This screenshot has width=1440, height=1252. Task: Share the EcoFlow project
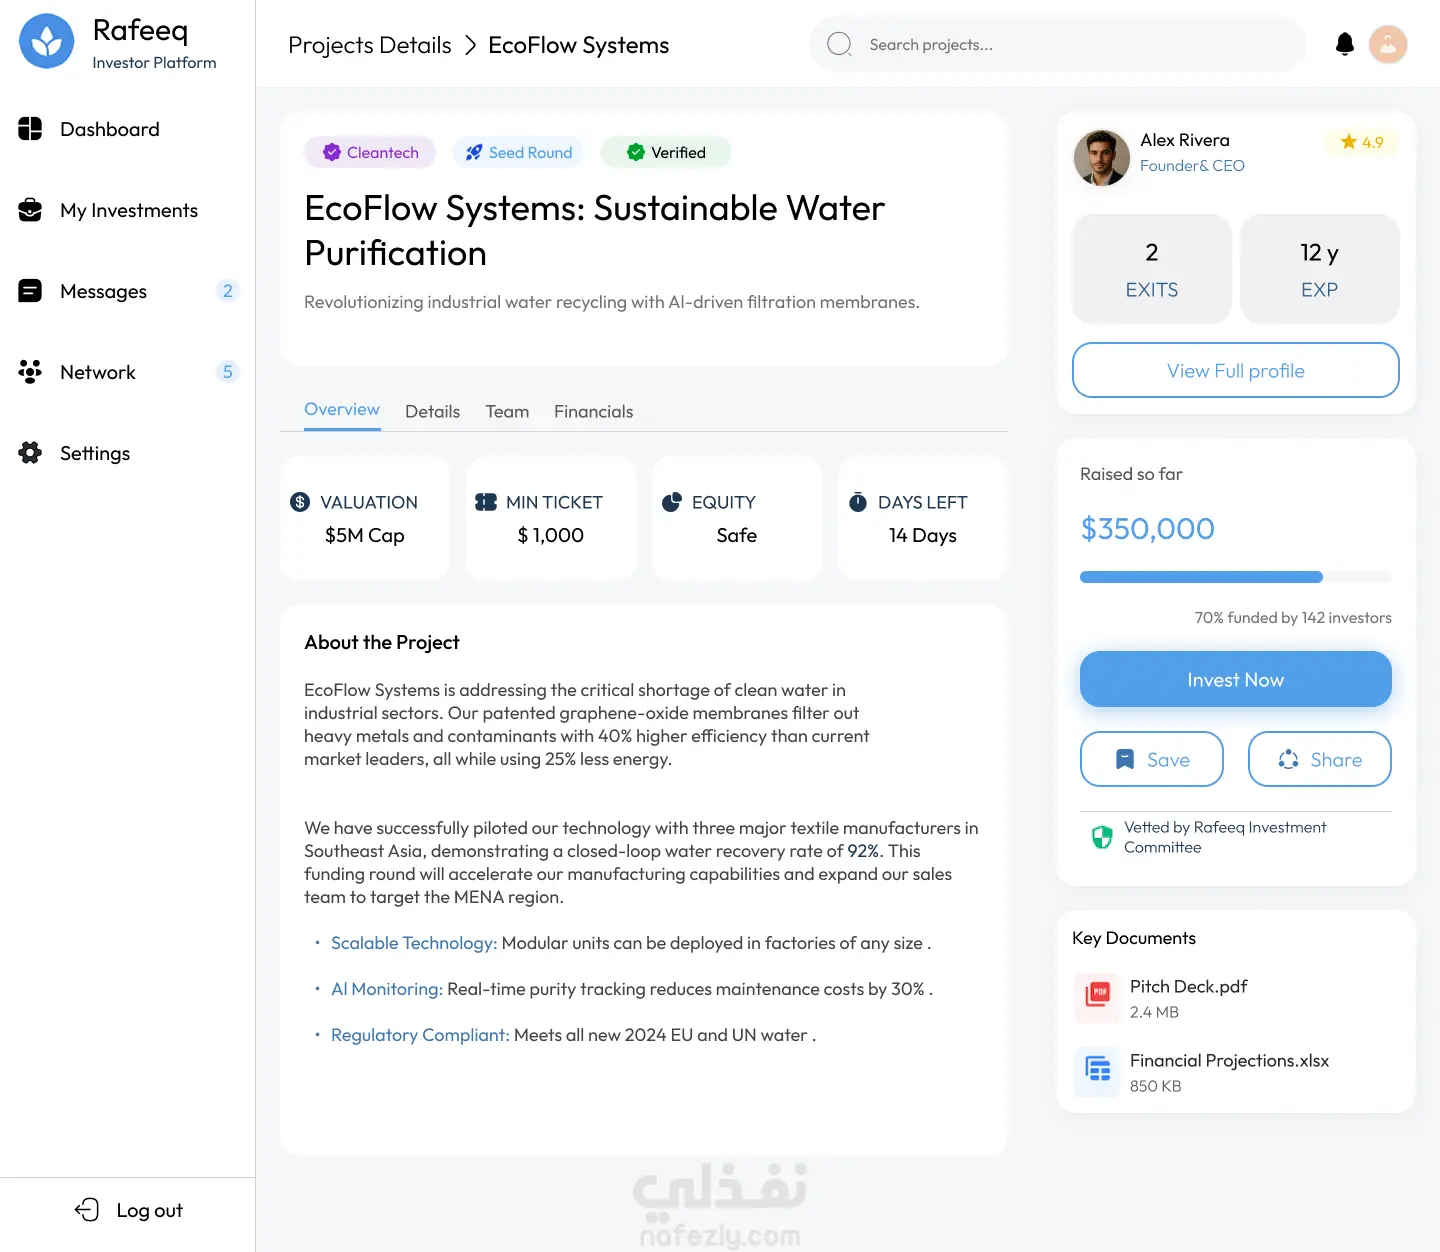(1319, 760)
